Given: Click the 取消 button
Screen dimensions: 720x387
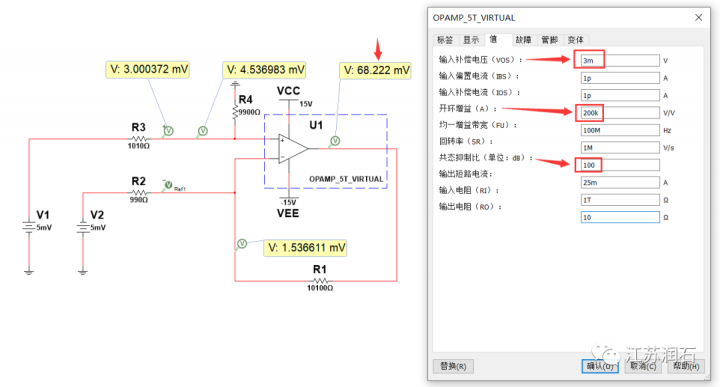Looking at the screenshot, I should coord(643,366).
